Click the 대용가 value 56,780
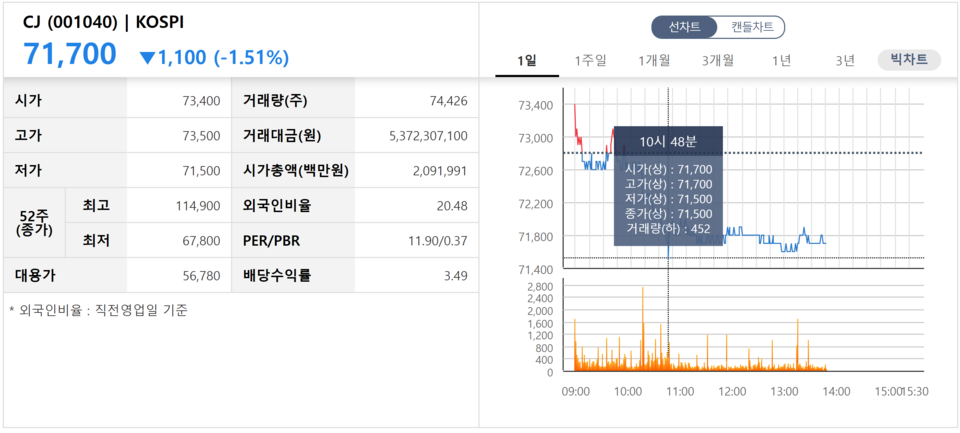 coord(201,276)
